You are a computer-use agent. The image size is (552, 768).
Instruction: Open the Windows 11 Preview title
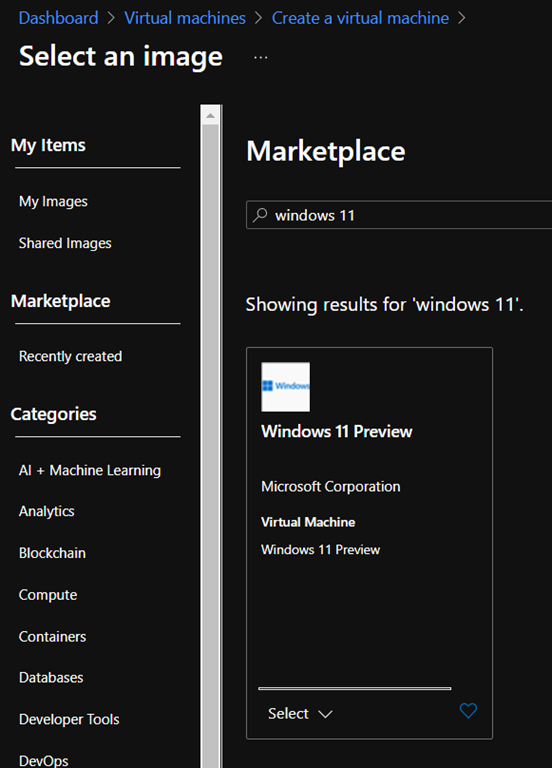(x=336, y=432)
